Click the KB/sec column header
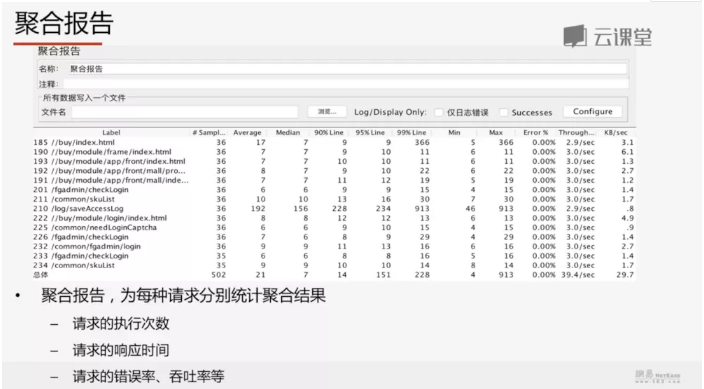The width and height of the screenshot is (704, 389). (x=616, y=133)
